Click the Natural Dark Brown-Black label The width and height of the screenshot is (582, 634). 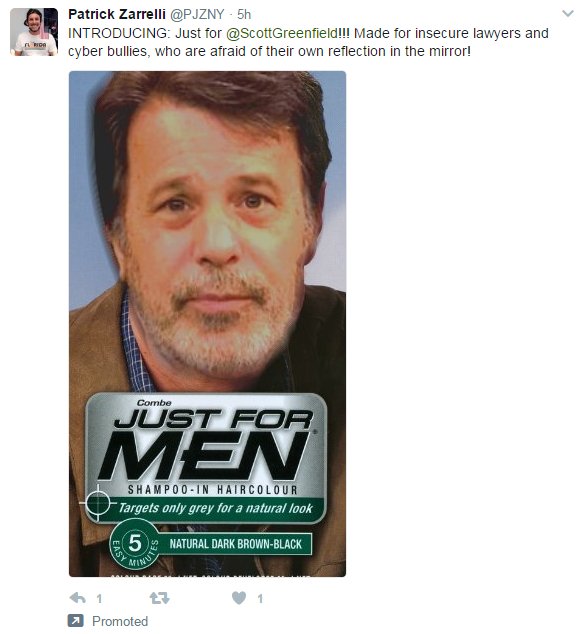[235, 544]
